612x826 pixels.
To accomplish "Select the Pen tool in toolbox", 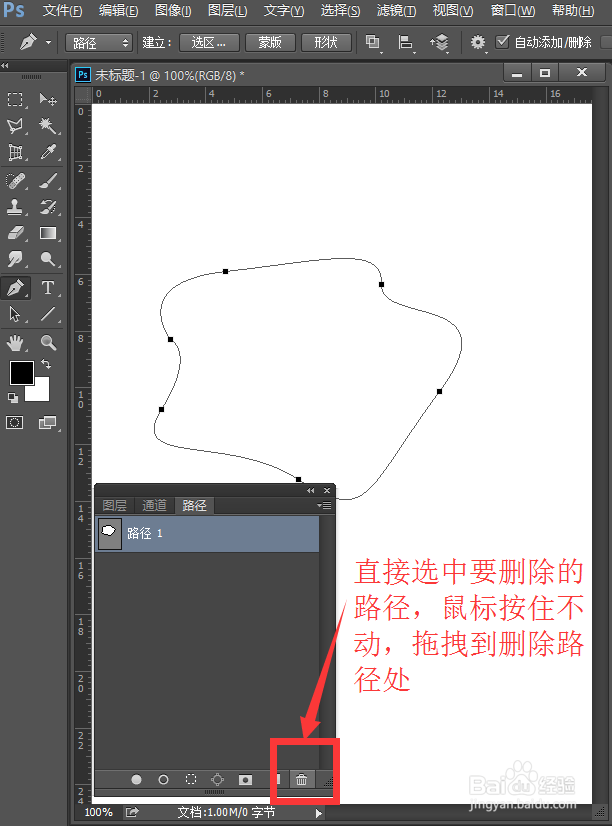I will coord(15,288).
